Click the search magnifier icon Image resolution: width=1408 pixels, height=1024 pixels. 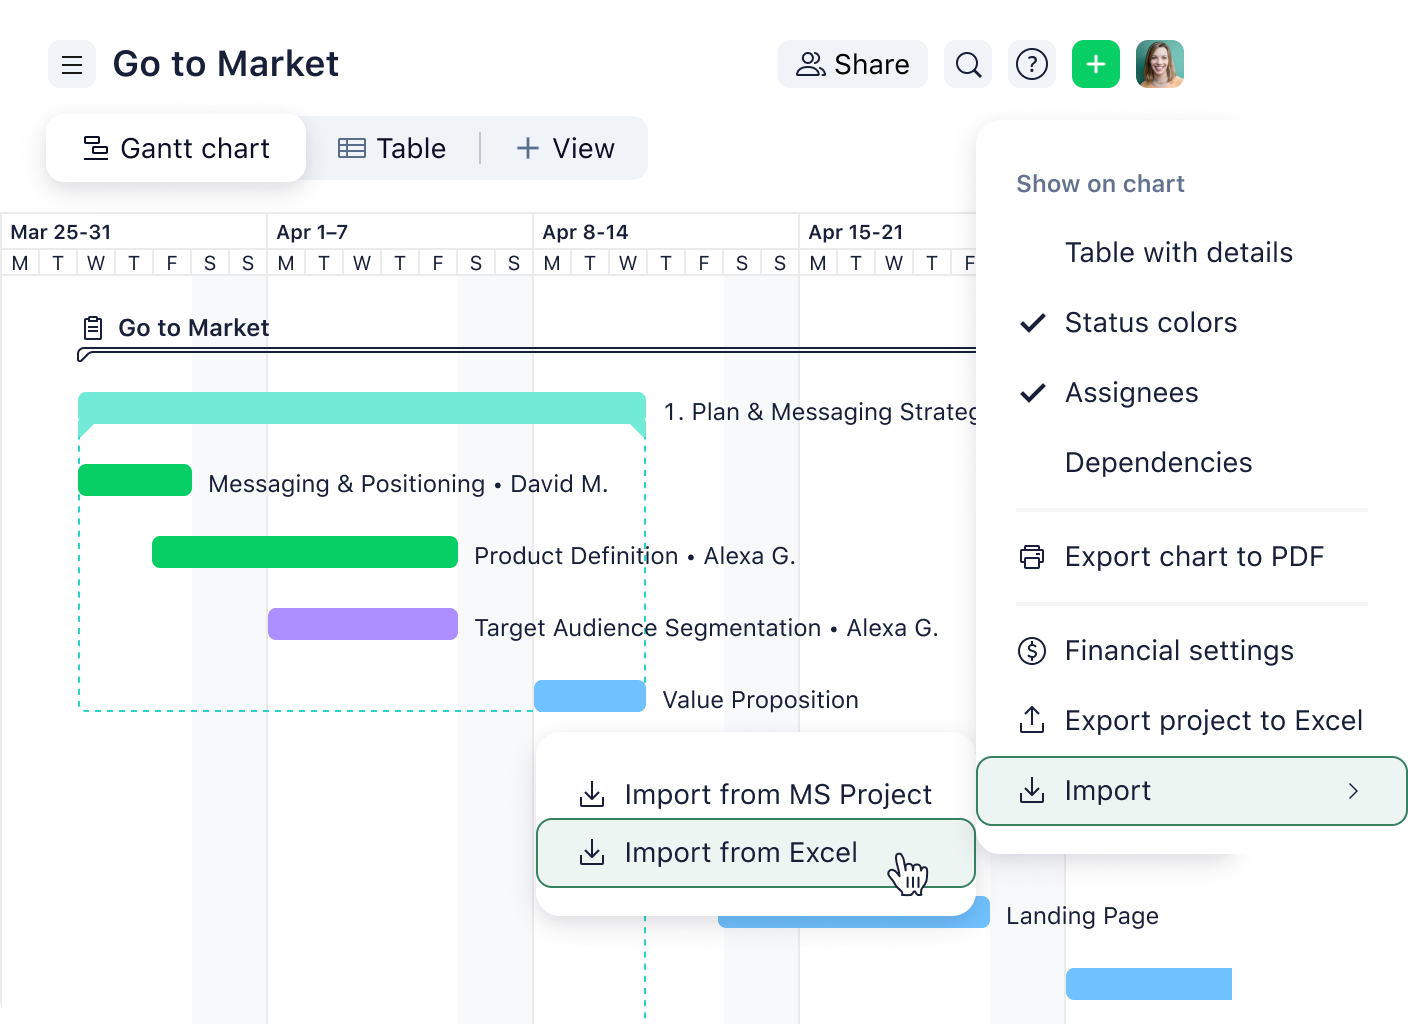point(967,64)
